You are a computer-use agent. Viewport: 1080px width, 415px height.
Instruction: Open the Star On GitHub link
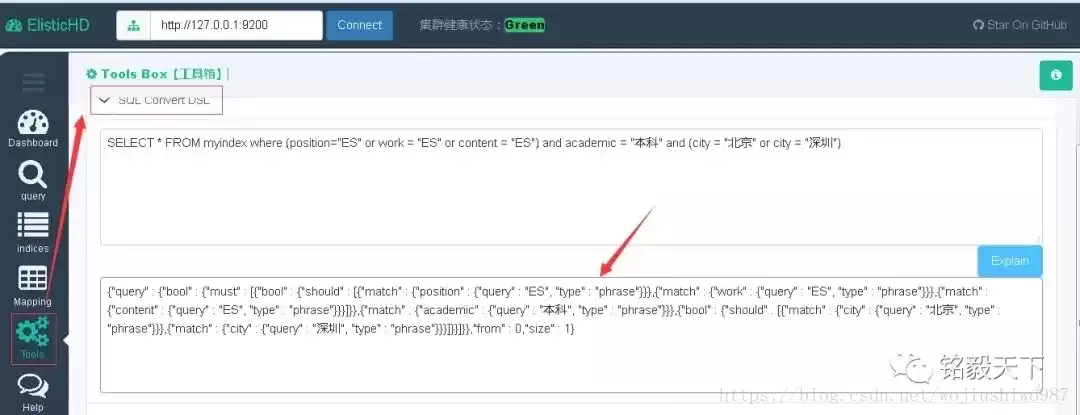point(1019,25)
